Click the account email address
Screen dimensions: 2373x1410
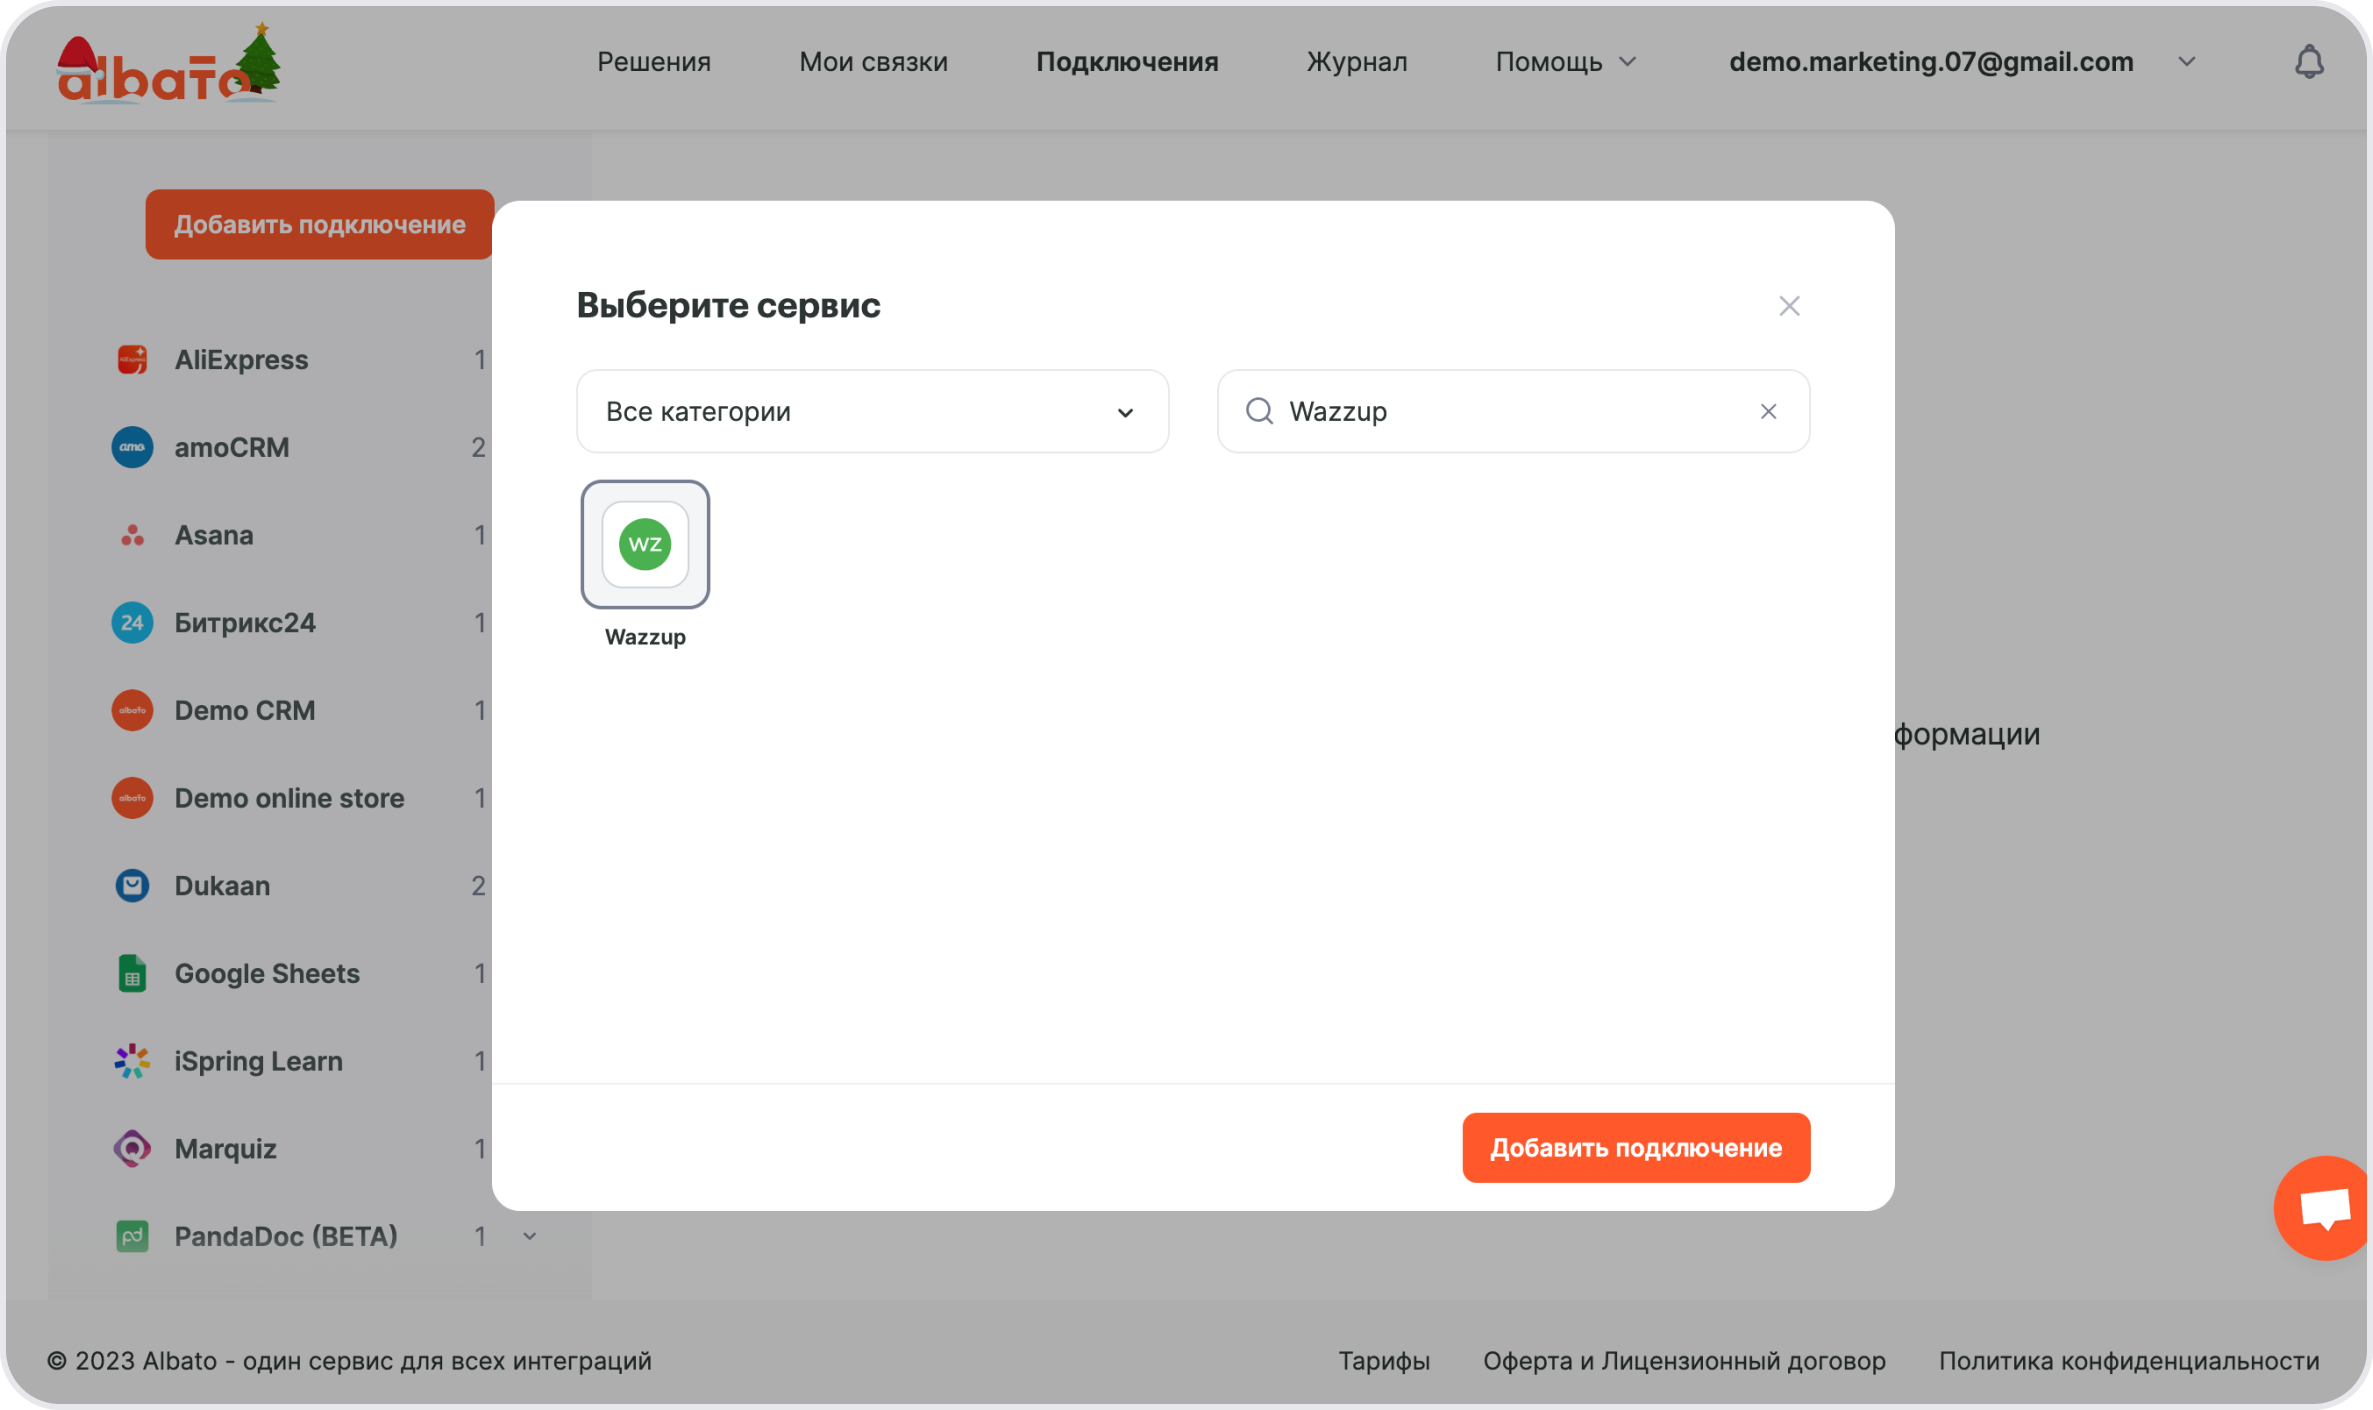coord(1931,62)
